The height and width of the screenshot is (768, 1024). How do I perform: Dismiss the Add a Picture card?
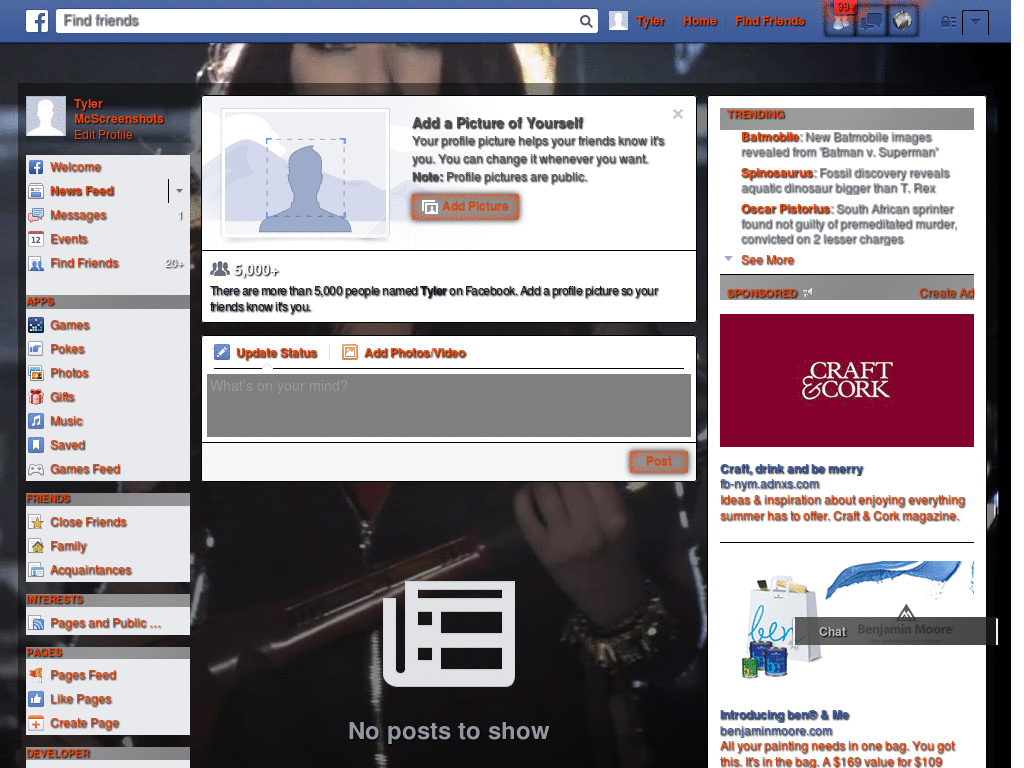click(x=678, y=114)
